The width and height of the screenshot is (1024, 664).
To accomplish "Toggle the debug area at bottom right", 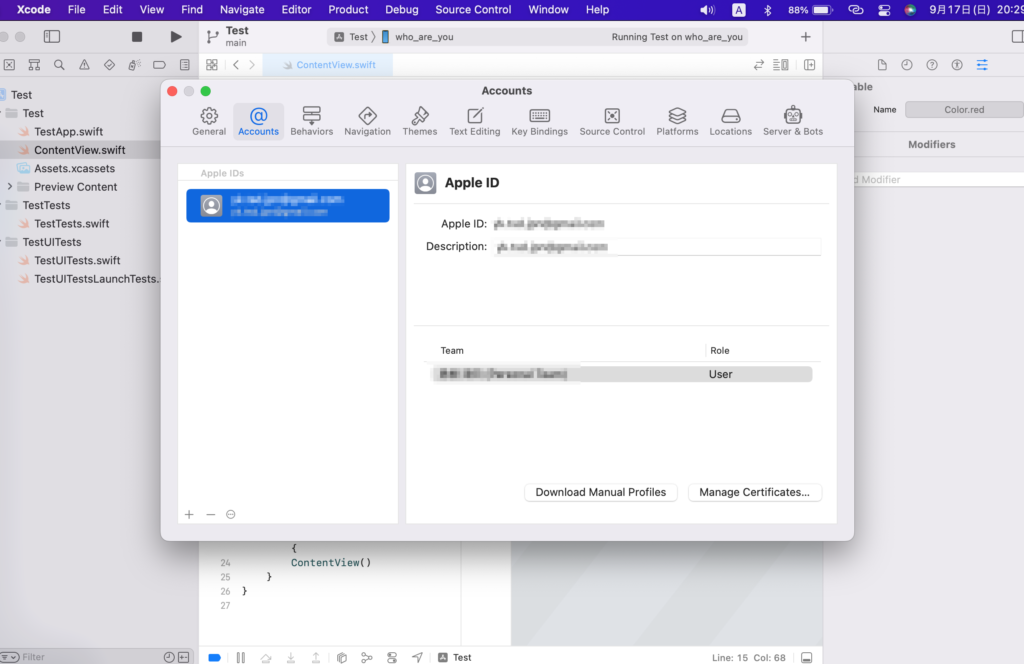I will 806,657.
